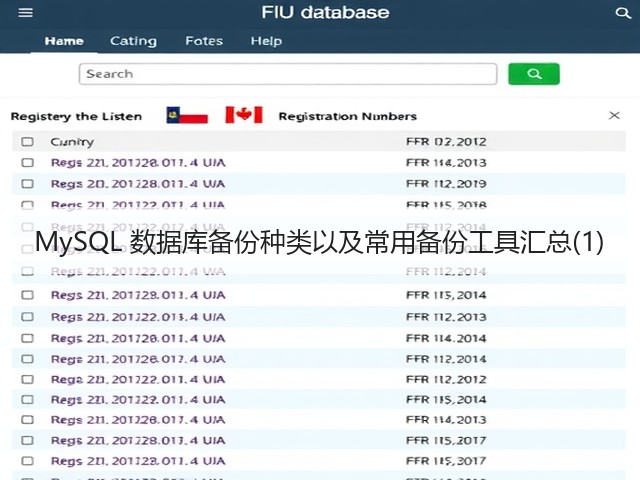Click the FFR 115,2018 value

(446, 204)
